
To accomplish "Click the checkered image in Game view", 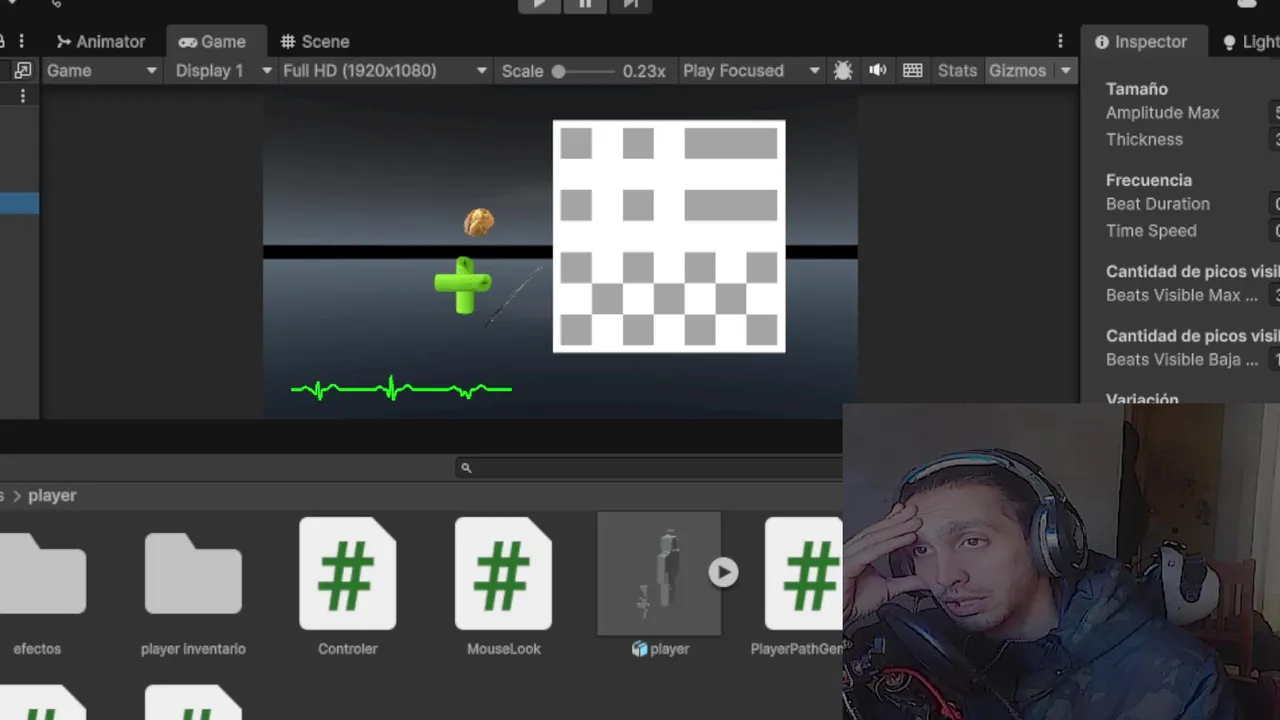I will pyautogui.click(x=669, y=237).
